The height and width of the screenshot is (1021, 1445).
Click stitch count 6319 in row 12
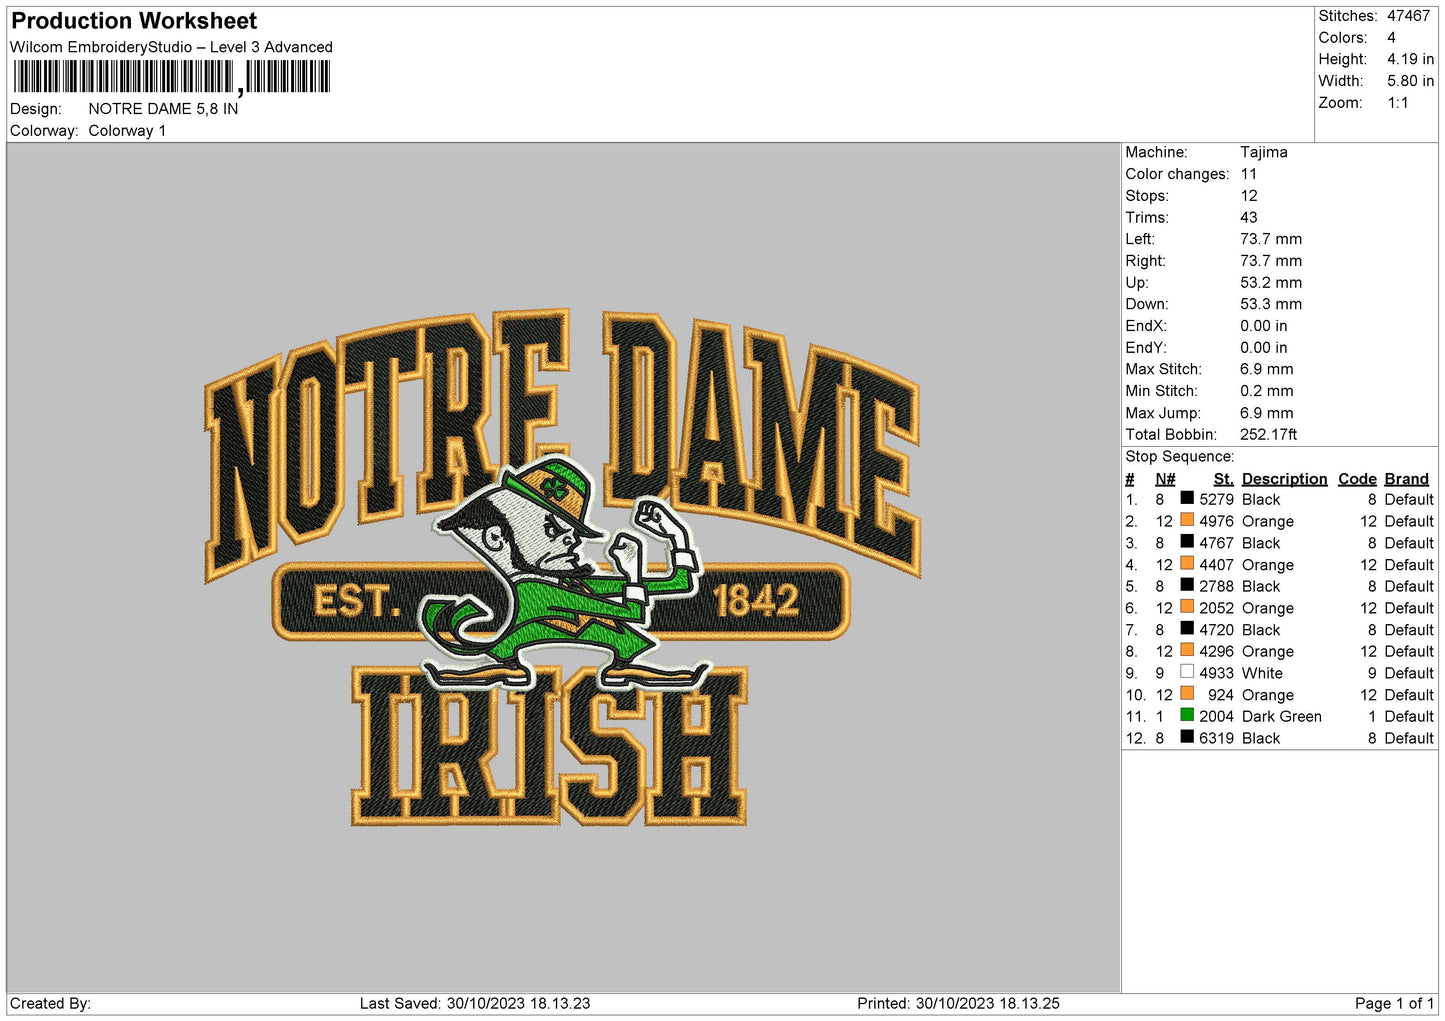pos(1216,738)
